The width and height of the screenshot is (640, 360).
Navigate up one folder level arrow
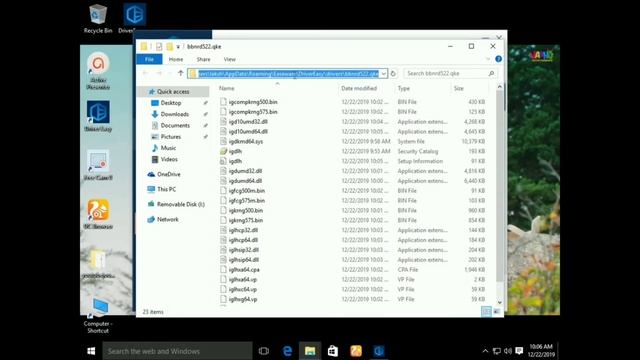click(x=181, y=73)
